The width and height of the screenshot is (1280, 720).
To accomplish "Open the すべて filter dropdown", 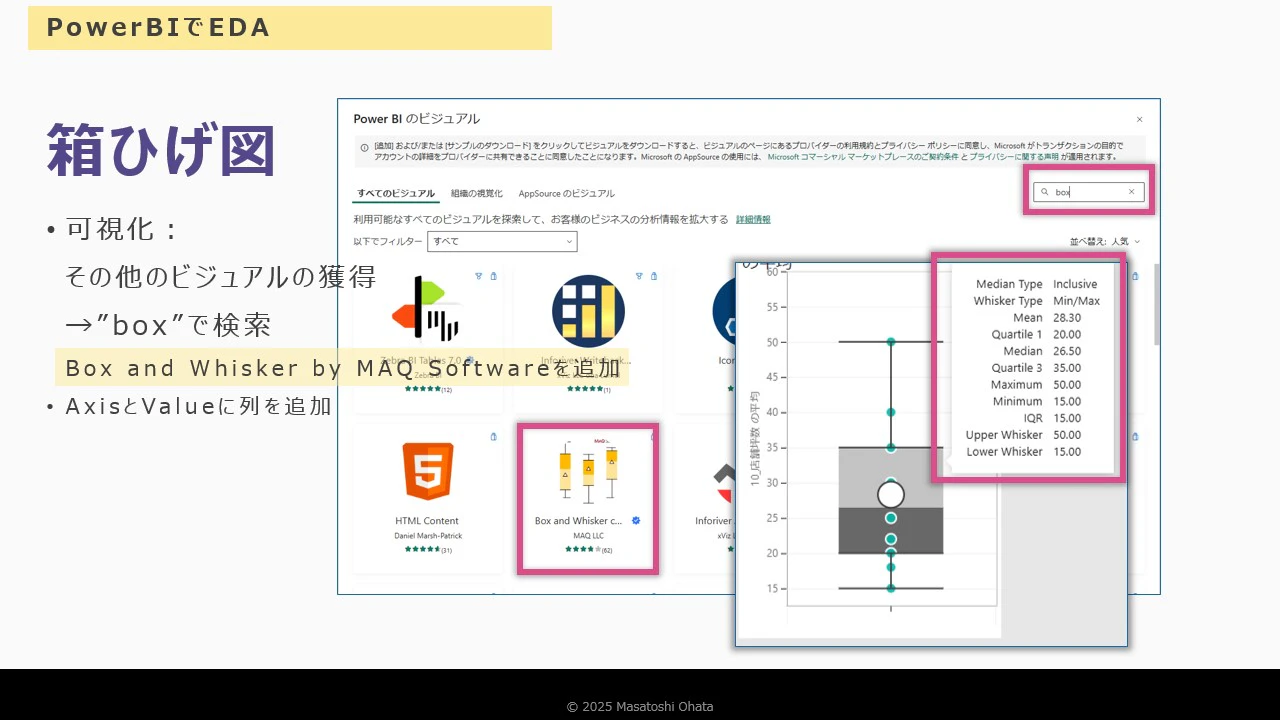I will pyautogui.click(x=502, y=241).
